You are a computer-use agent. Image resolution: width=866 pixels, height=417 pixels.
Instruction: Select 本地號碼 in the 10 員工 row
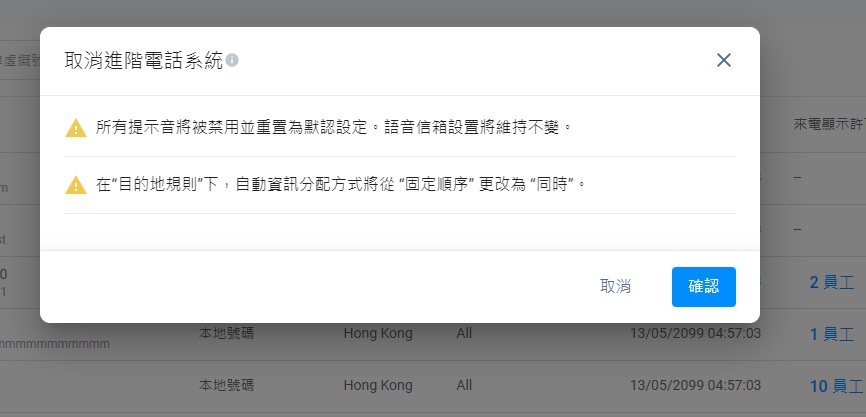click(x=226, y=385)
